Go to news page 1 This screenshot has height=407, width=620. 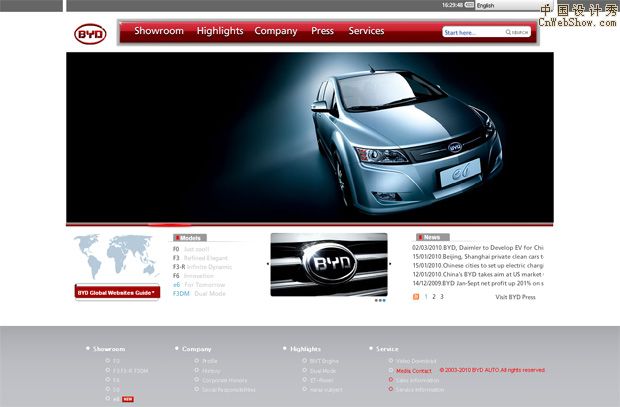point(426,297)
